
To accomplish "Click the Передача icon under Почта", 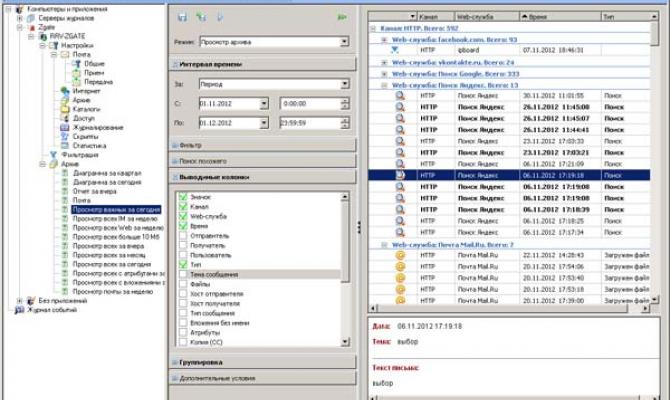I will [76, 82].
